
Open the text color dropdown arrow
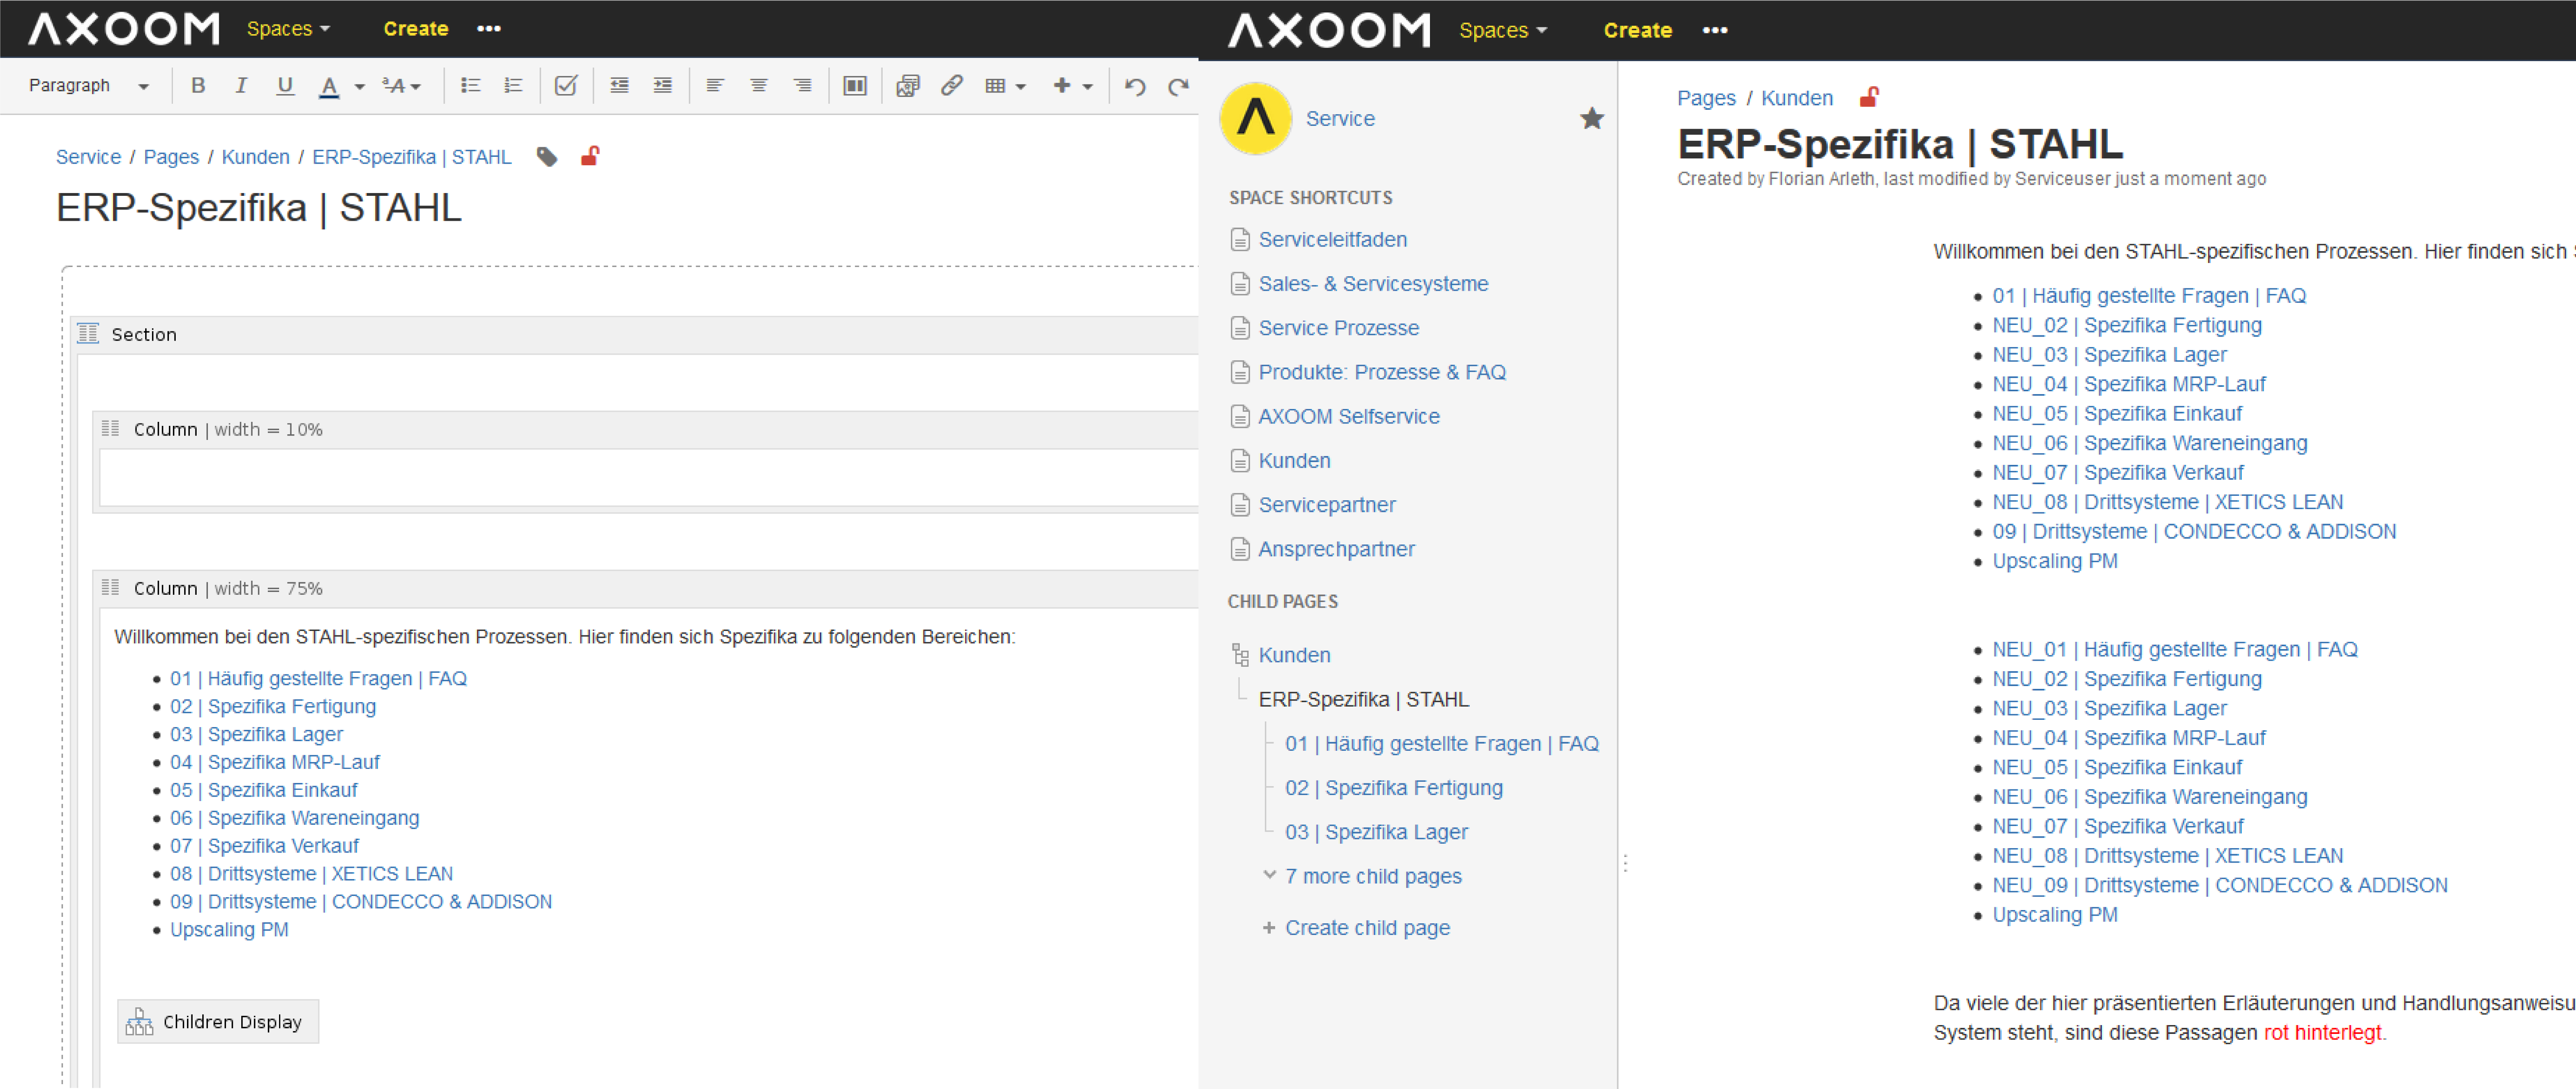[x=359, y=87]
